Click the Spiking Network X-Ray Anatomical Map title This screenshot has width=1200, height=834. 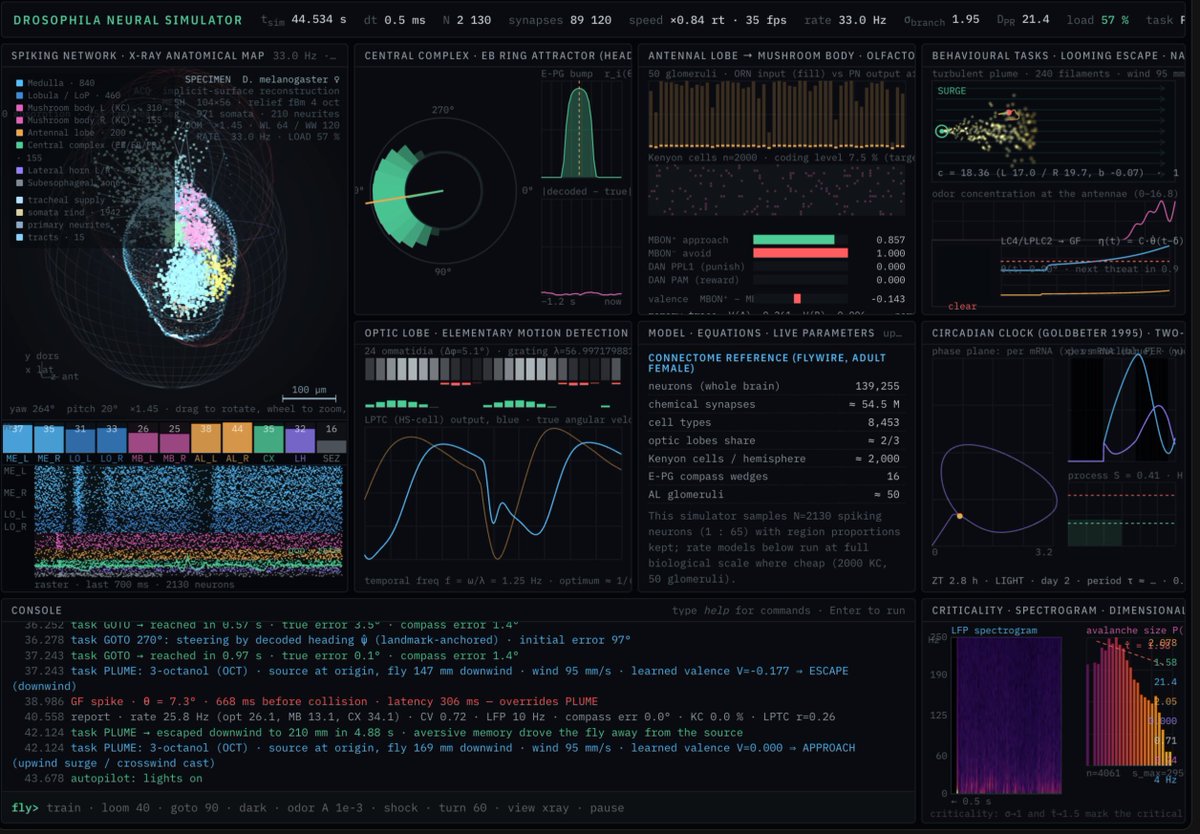pyautogui.click(x=137, y=56)
